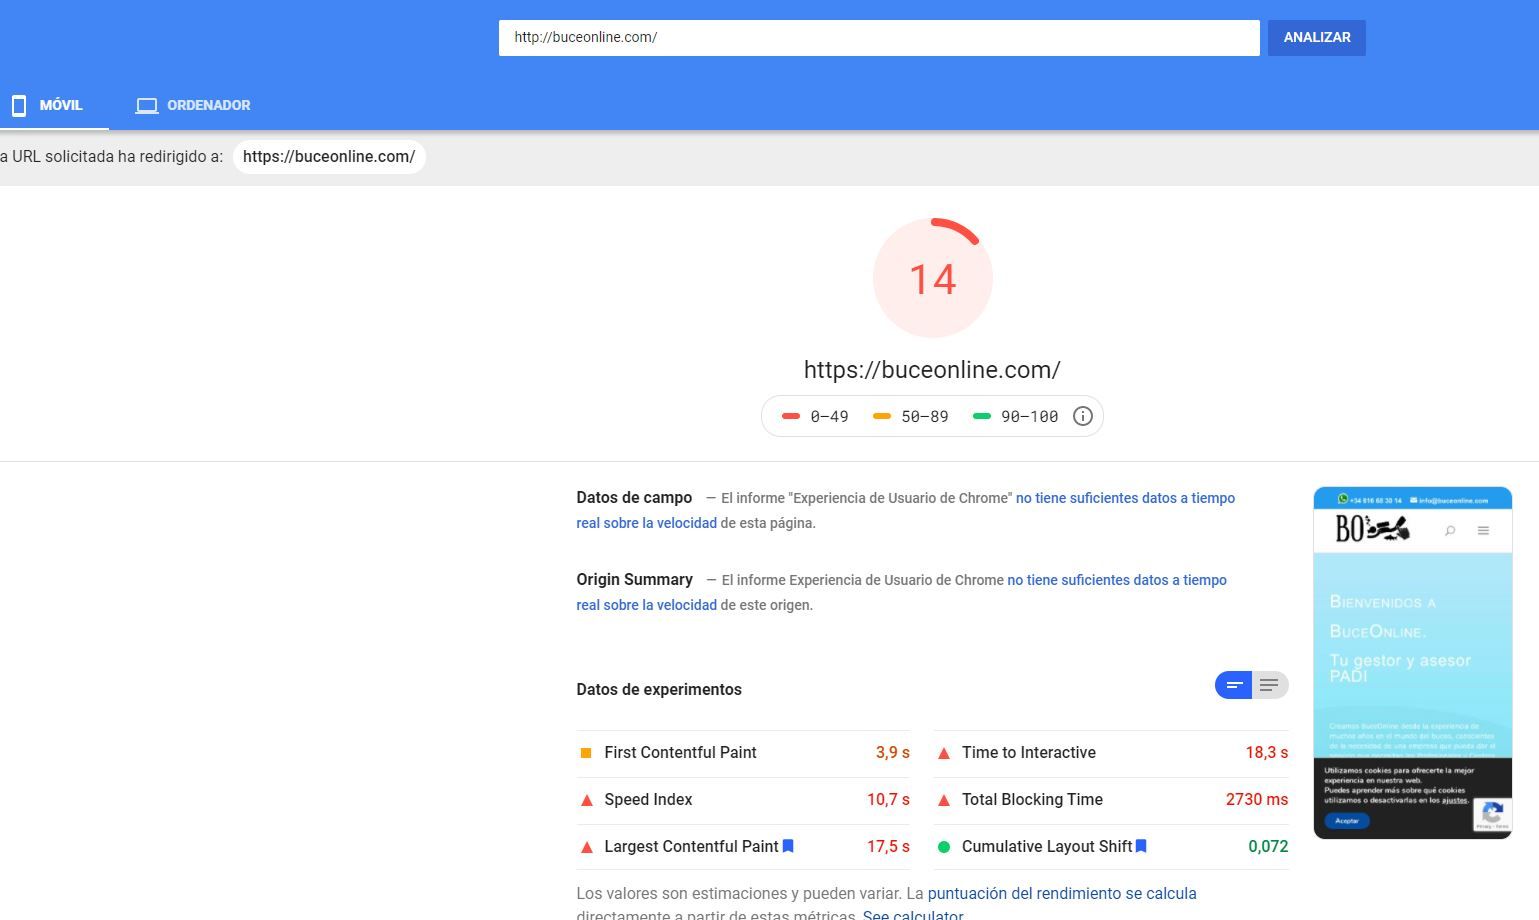The height and width of the screenshot is (920, 1539).
Task: Click red triangle icon beside Speed Index
Action: coord(586,800)
